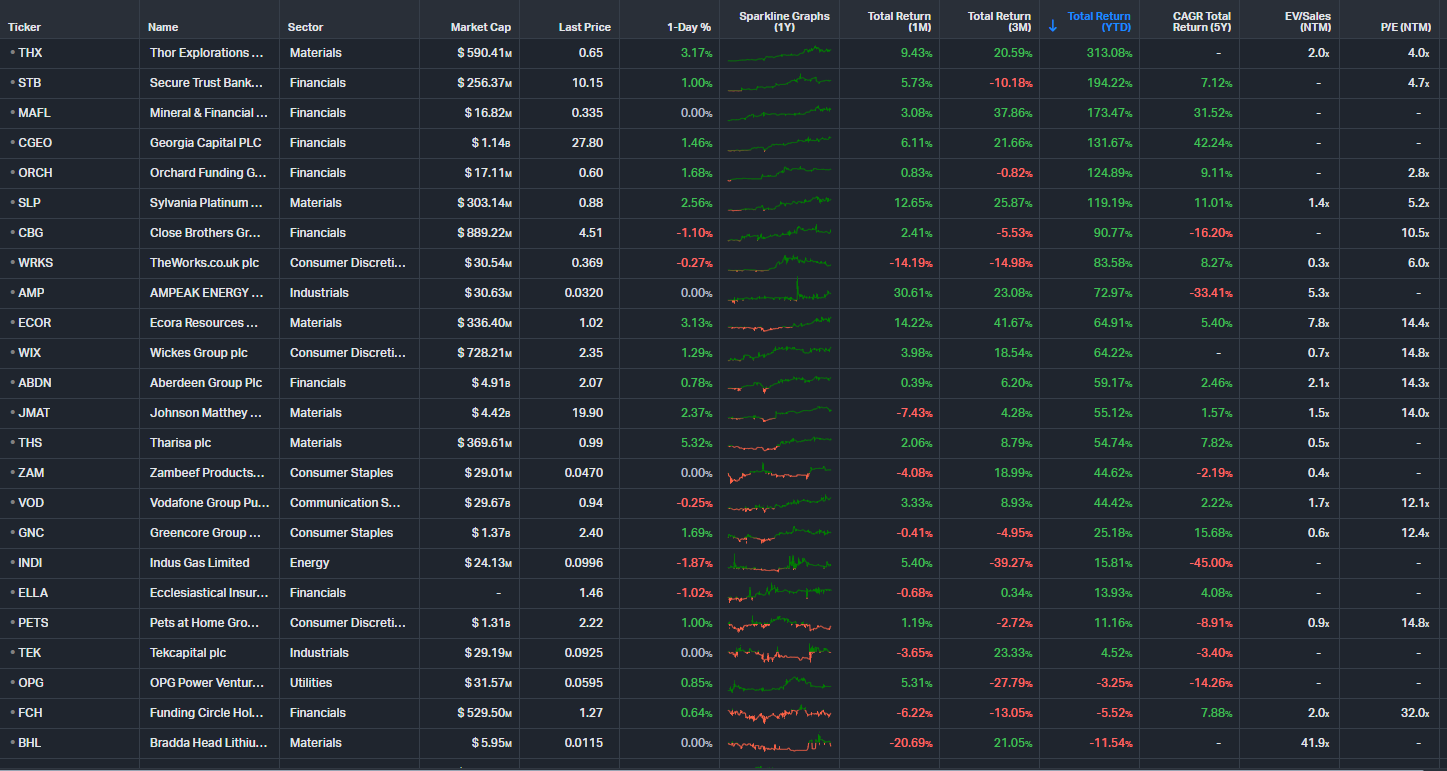Image resolution: width=1447 pixels, height=771 pixels.
Task: Select the -45.00% five-year CAGR value
Action: click(x=1211, y=563)
